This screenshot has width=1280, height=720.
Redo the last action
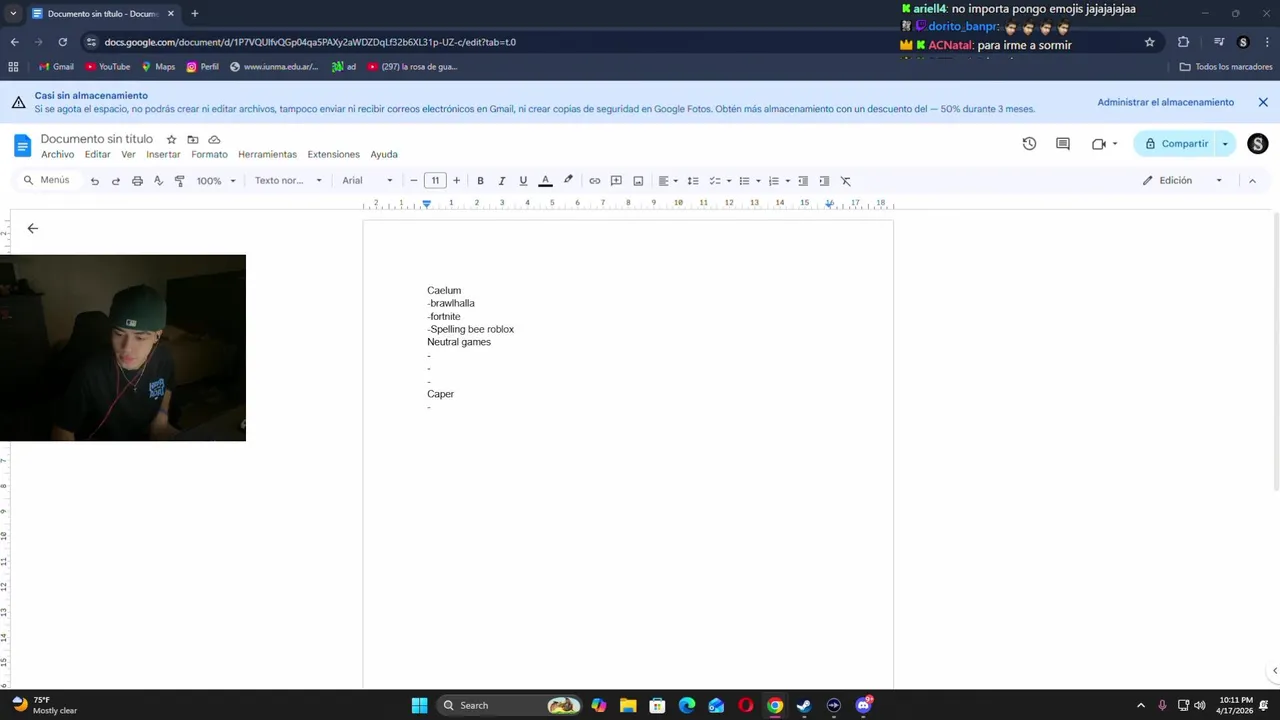click(116, 181)
